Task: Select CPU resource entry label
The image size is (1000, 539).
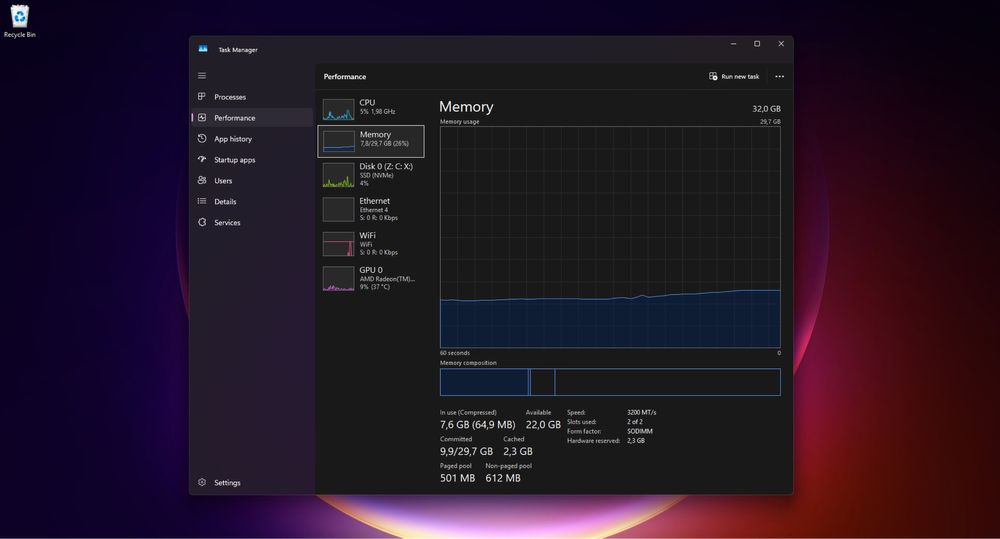Action: pyautogui.click(x=367, y=102)
